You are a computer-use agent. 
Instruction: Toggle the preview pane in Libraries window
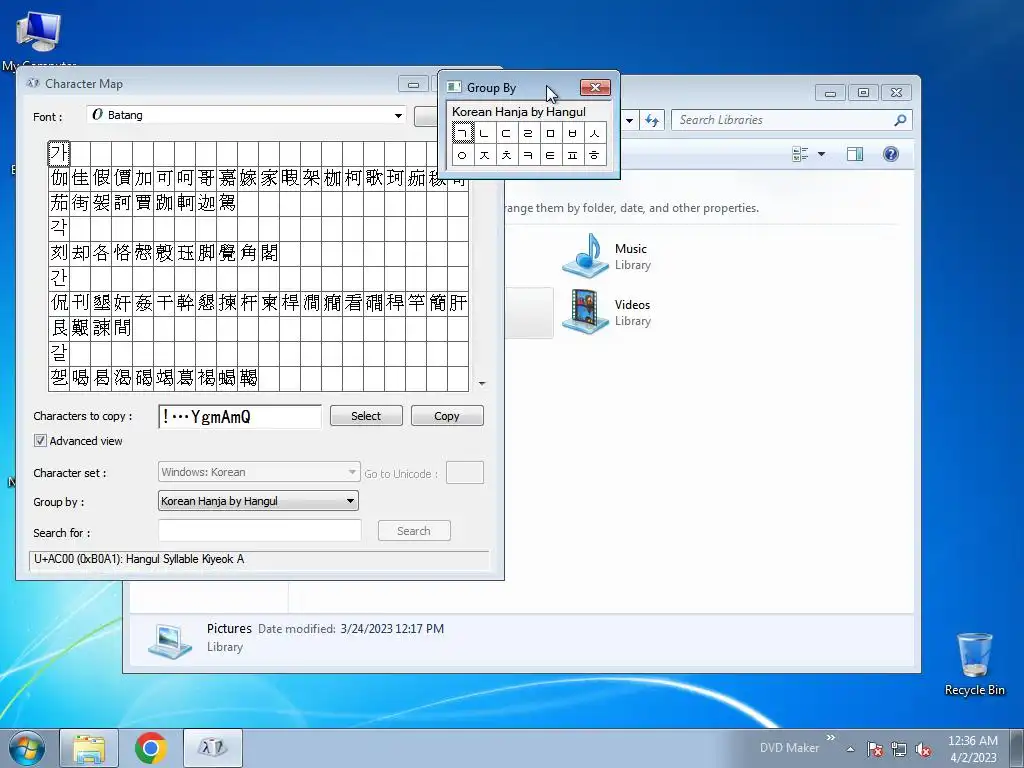[855, 154]
